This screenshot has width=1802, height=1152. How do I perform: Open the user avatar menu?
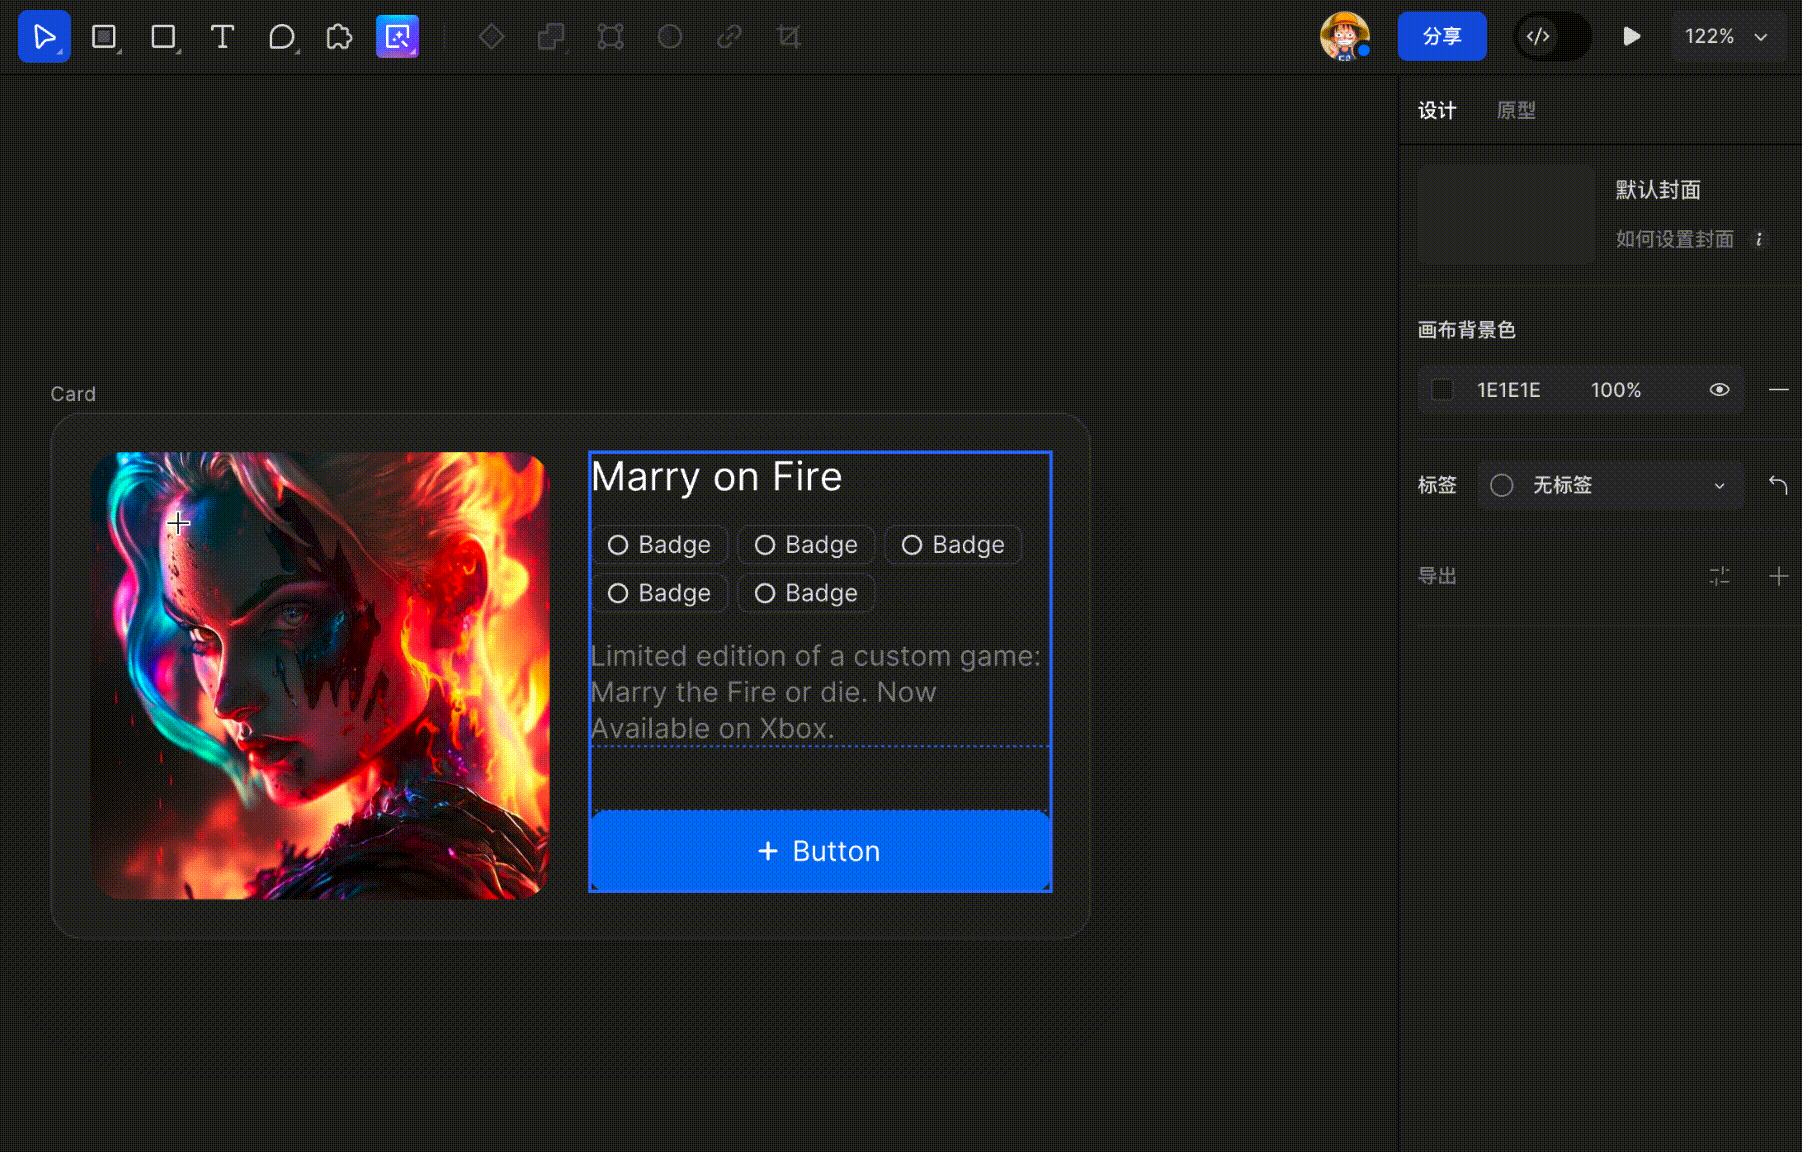[1345, 37]
